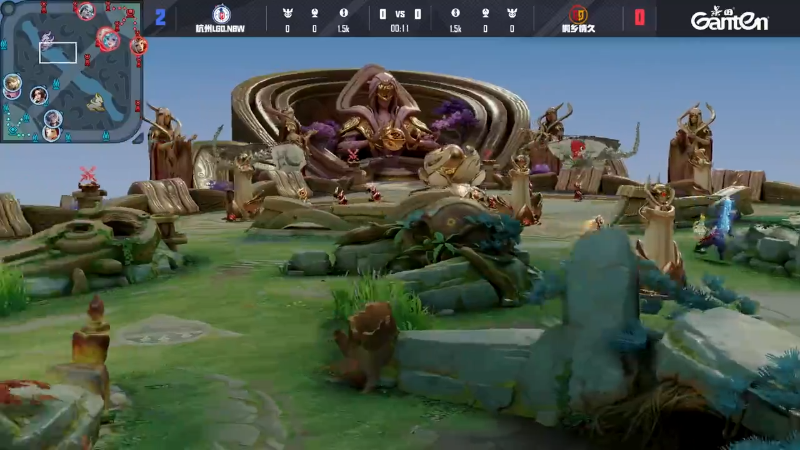The height and width of the screenshot is (450, 800).
Task: Click the white camera viewport box on minimap
Action: (x=58, y=53)
